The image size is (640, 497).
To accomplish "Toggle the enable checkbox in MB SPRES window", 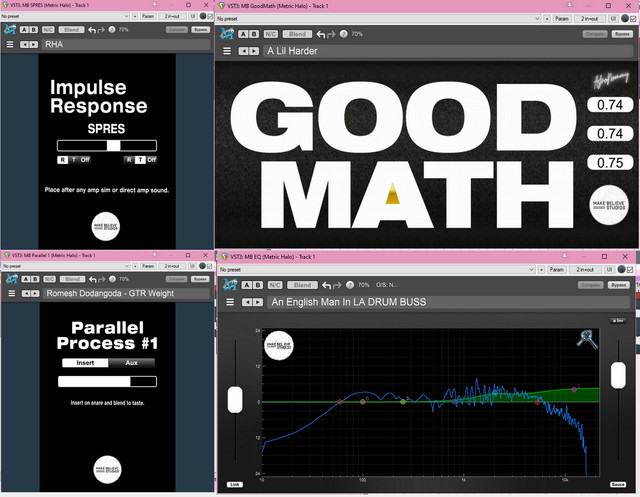I will click(210, 16).
